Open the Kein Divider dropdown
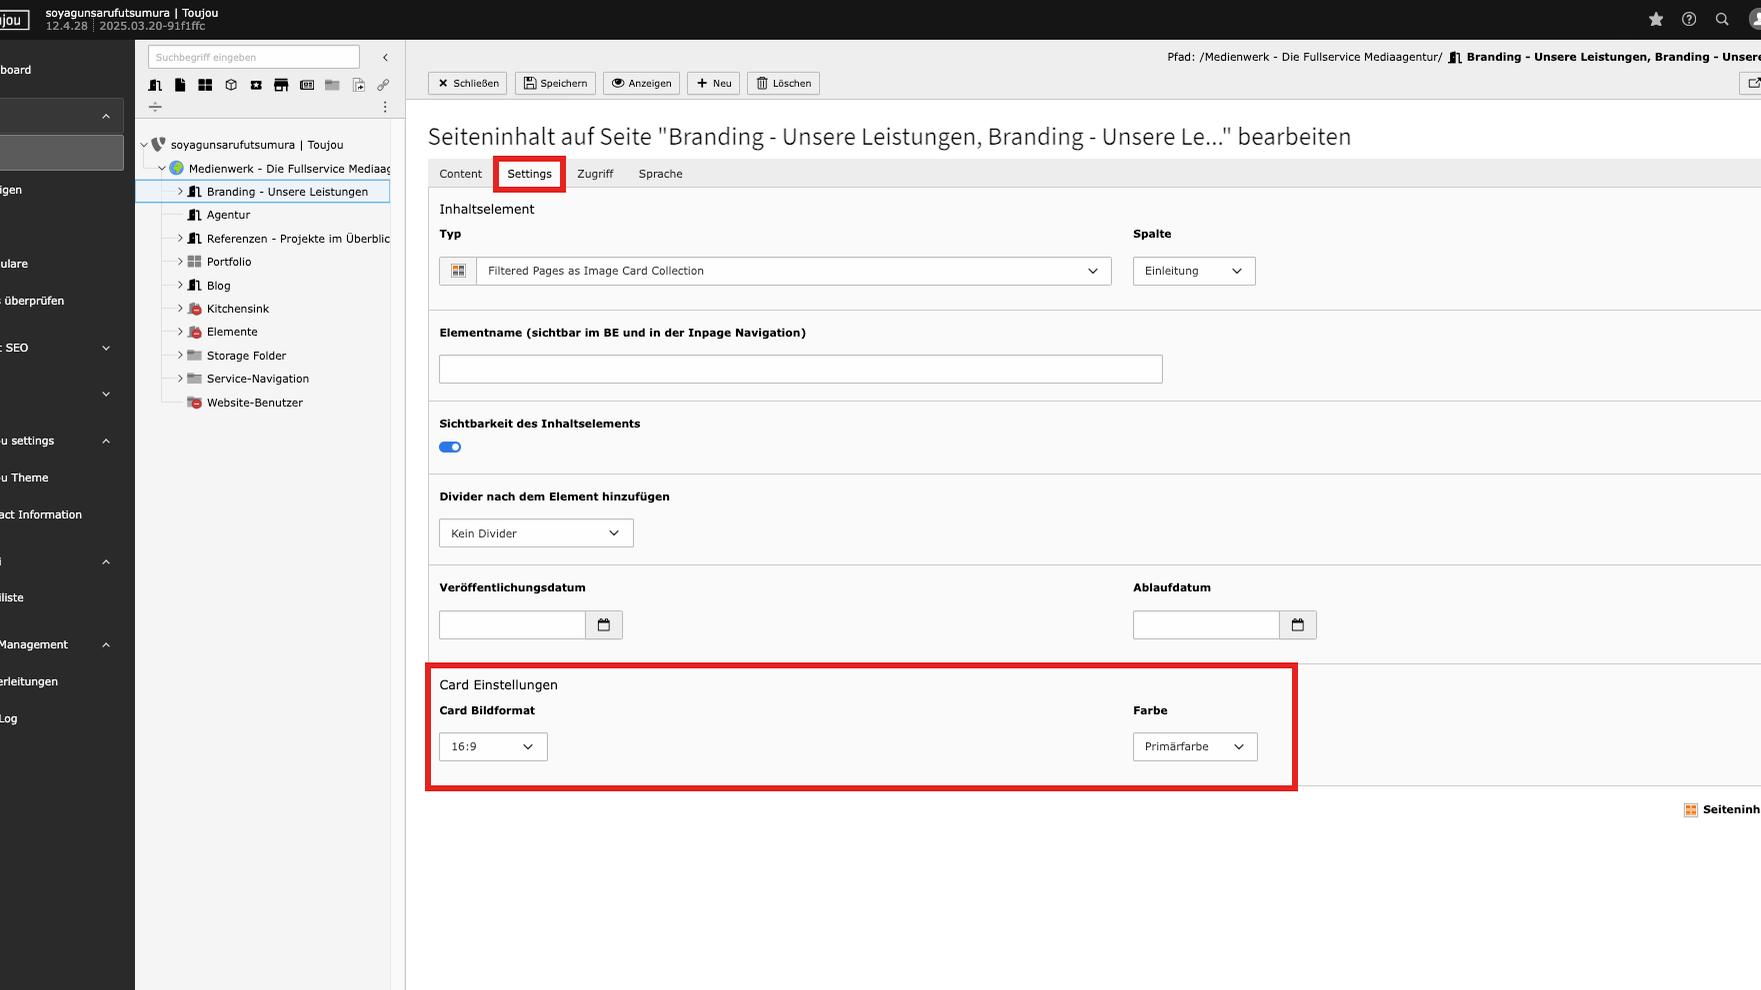 pos(536,533)
